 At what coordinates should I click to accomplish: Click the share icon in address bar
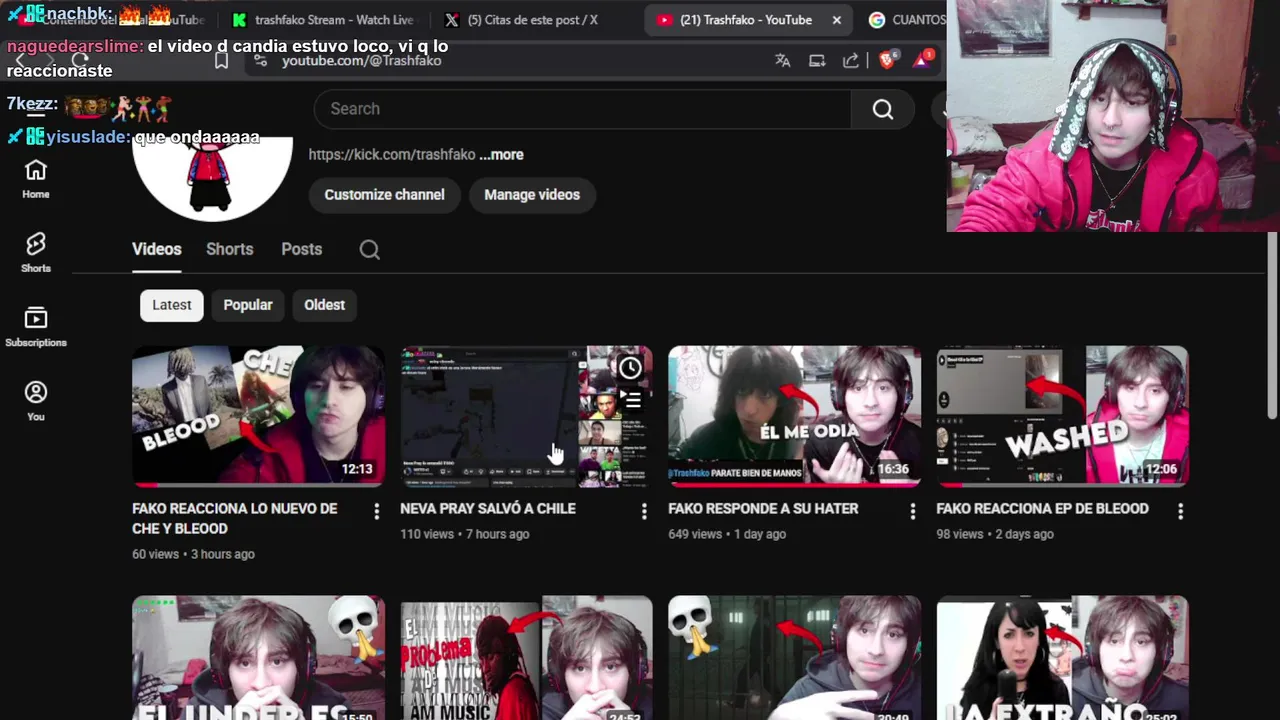[x=850, y=61]
